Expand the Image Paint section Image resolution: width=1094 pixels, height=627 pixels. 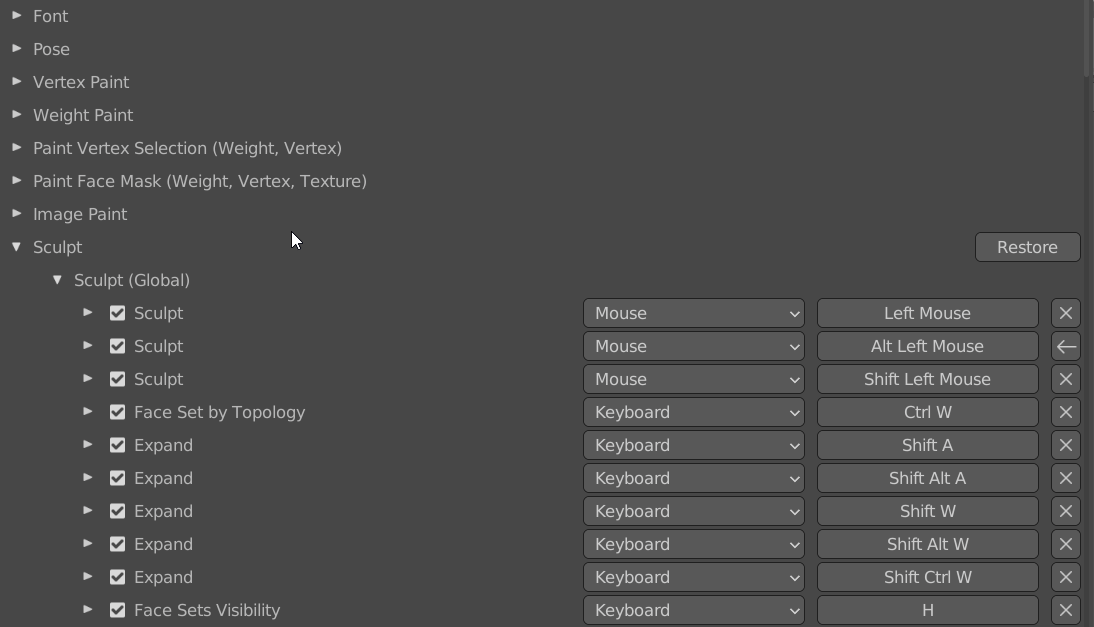coord(17,213)
